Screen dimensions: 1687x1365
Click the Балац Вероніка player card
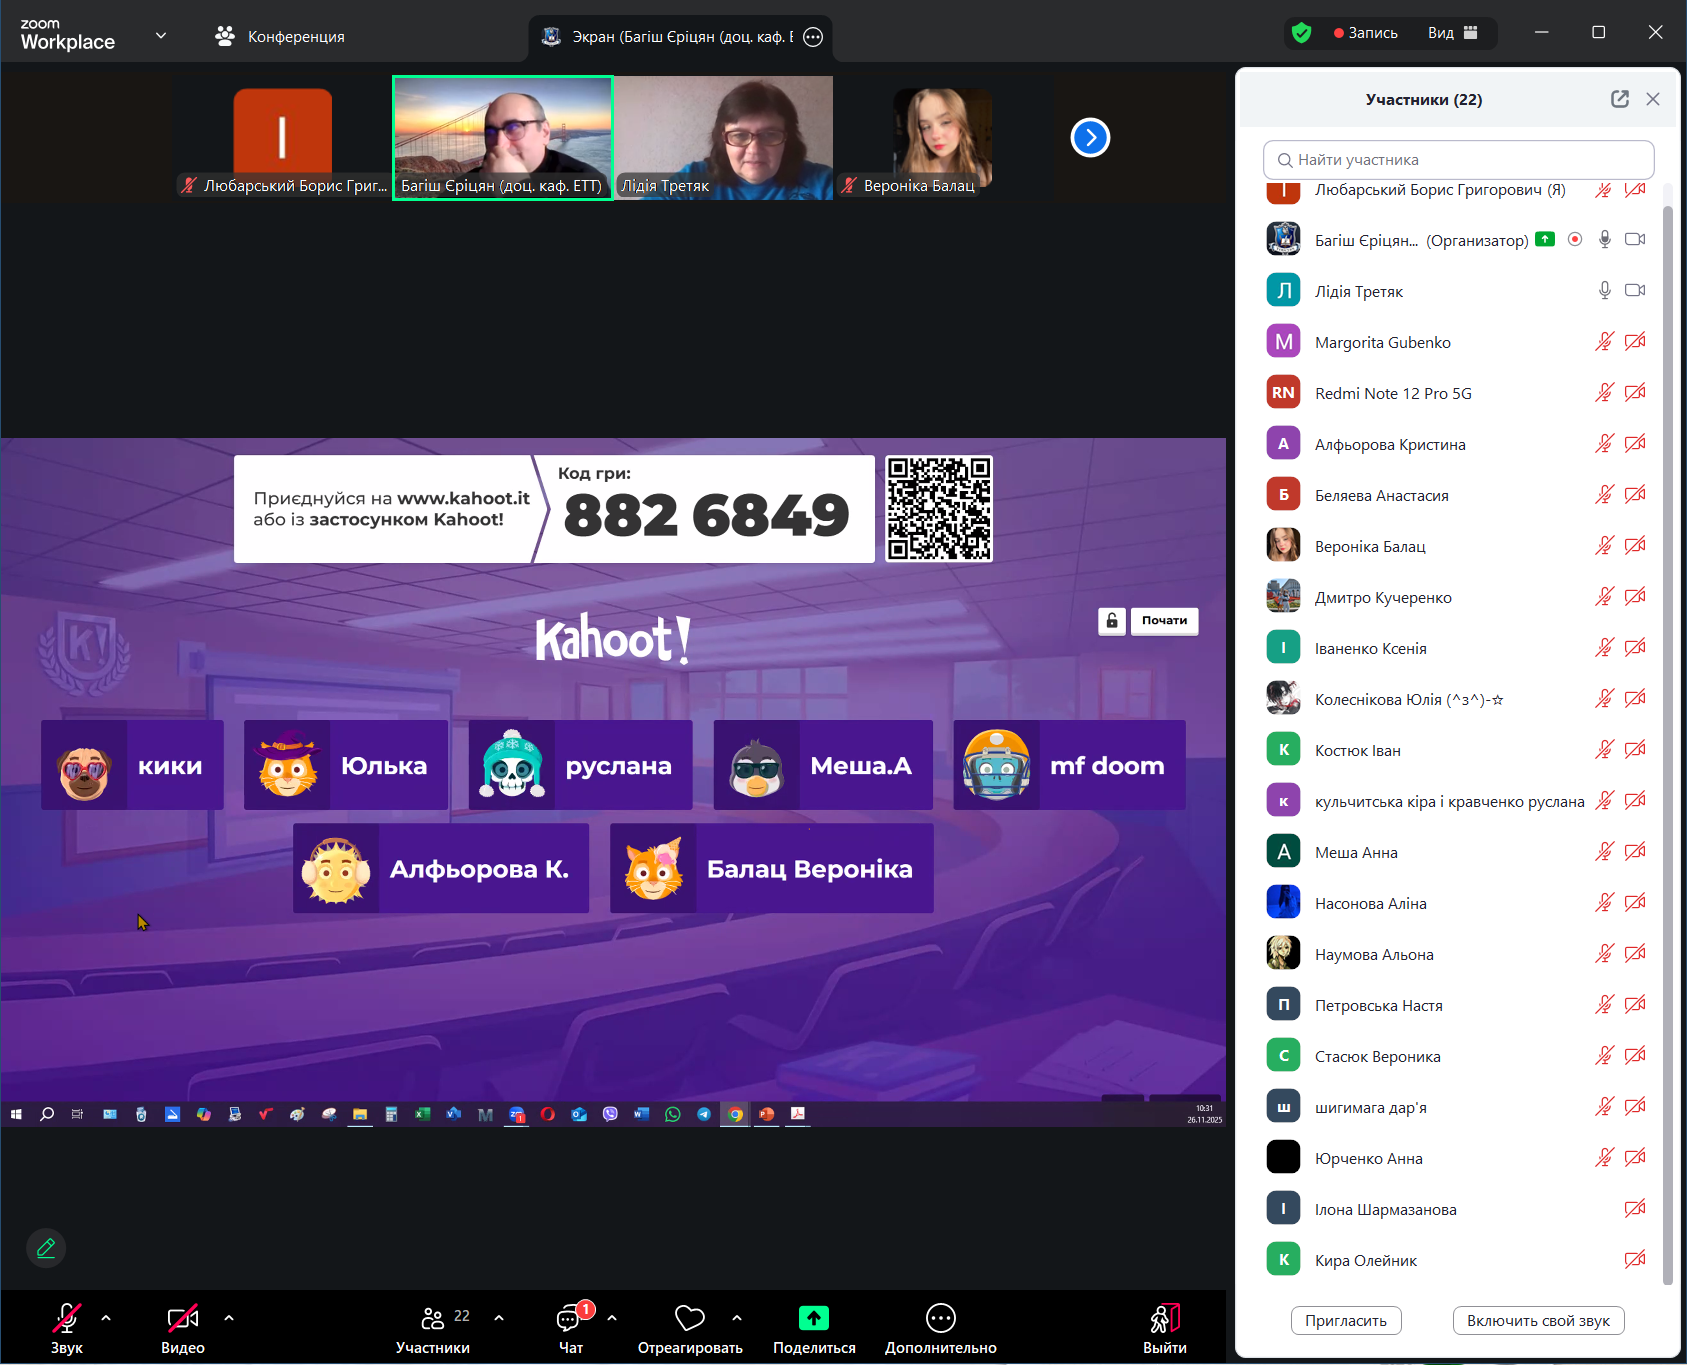coord(772,868)
